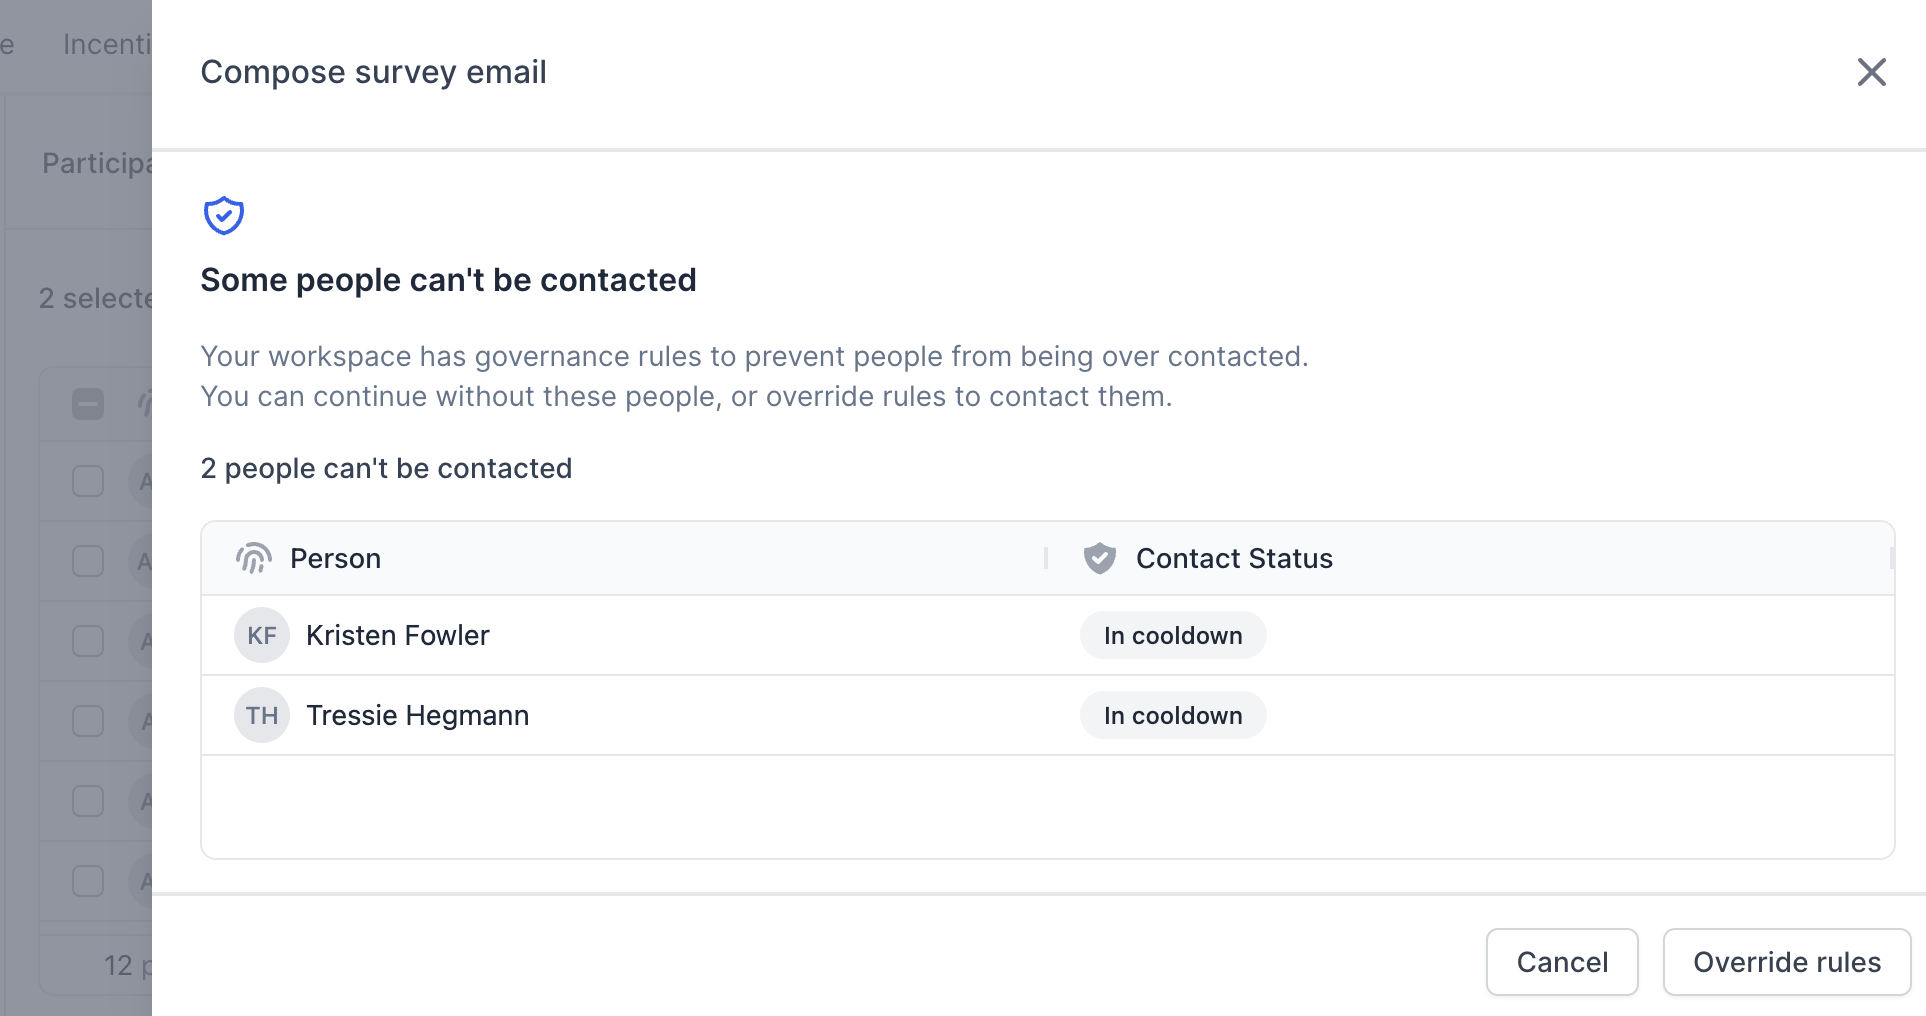This screenshot has height=1016, width=1926.
Task: Select the KF avatar for Kristen Fowler
Action: 262,635
